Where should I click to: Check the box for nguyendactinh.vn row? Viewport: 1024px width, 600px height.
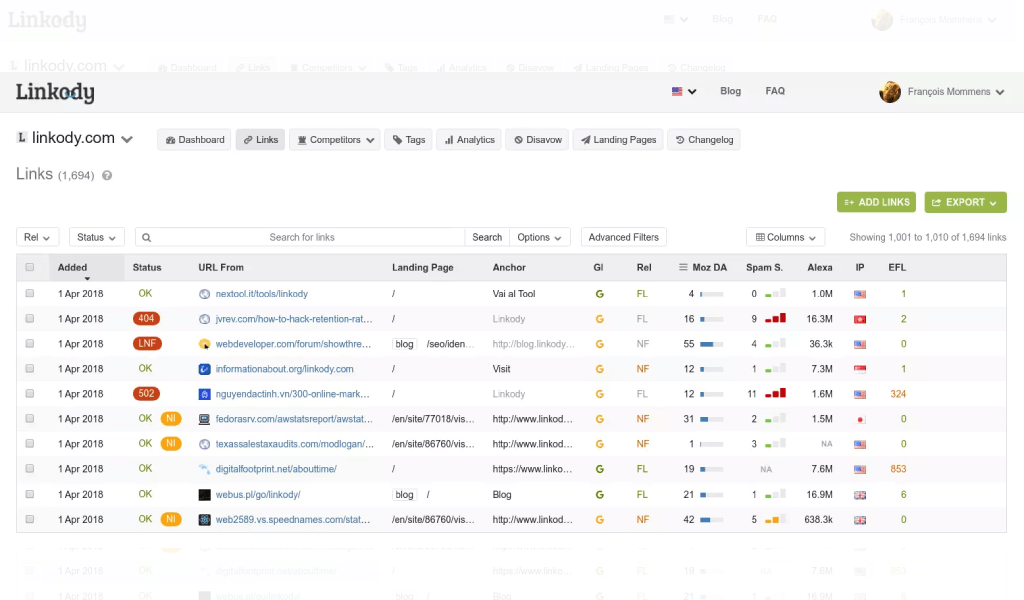point(29,394)
